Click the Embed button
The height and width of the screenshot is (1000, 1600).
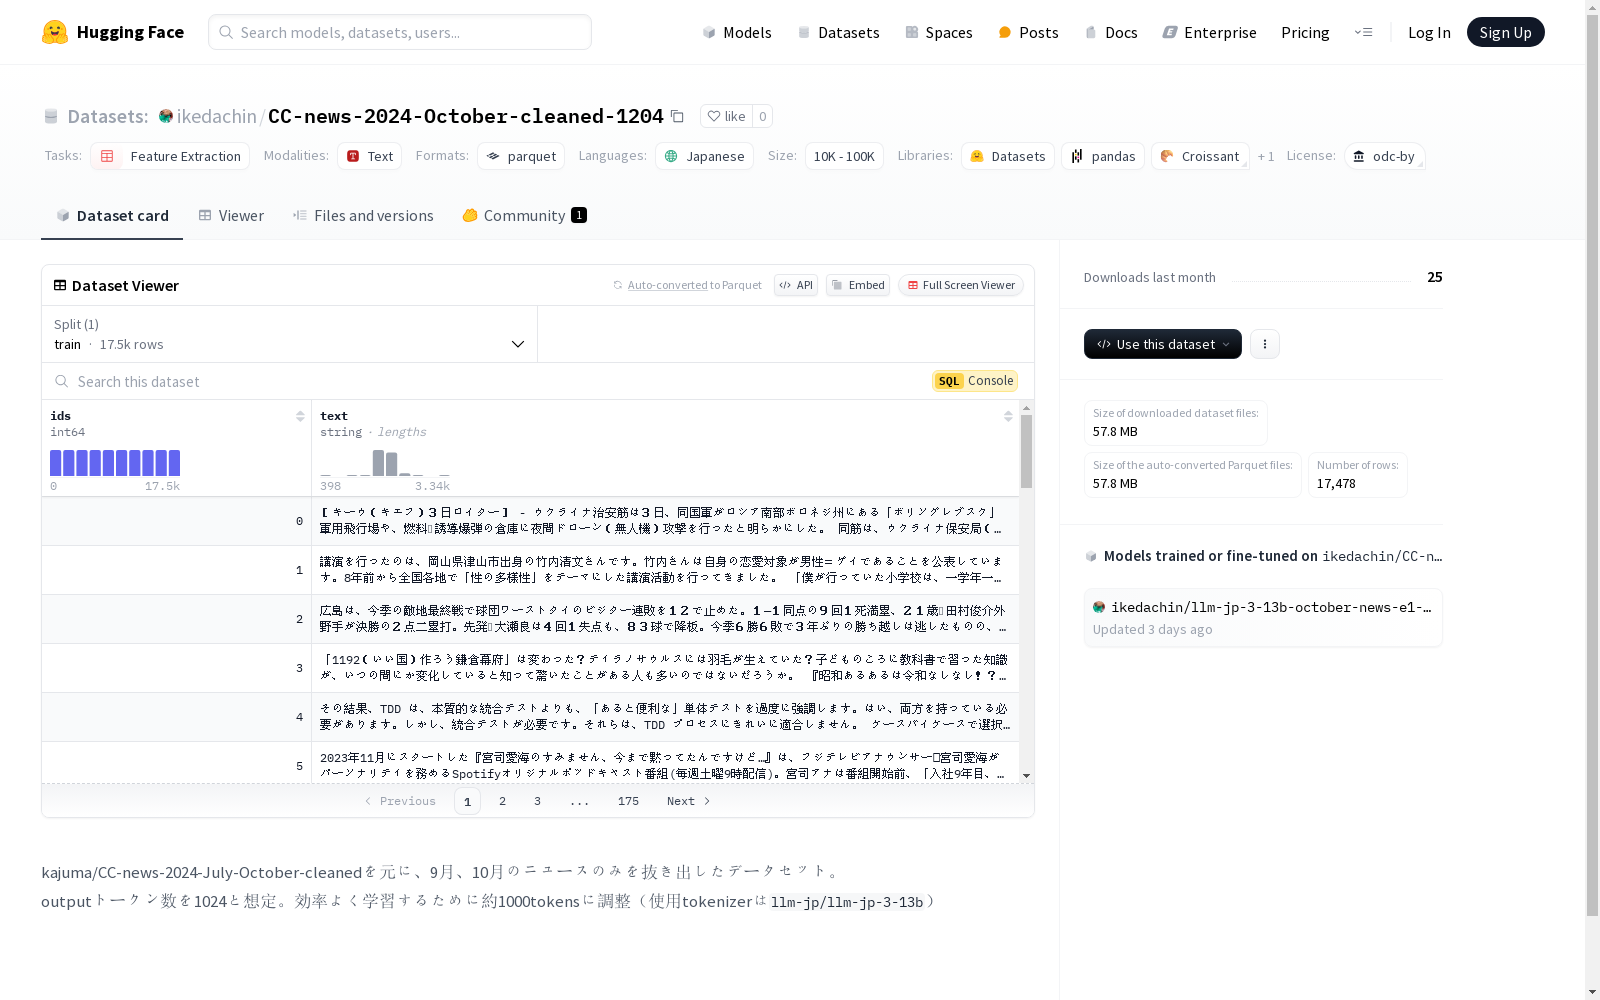click(858, 285)
